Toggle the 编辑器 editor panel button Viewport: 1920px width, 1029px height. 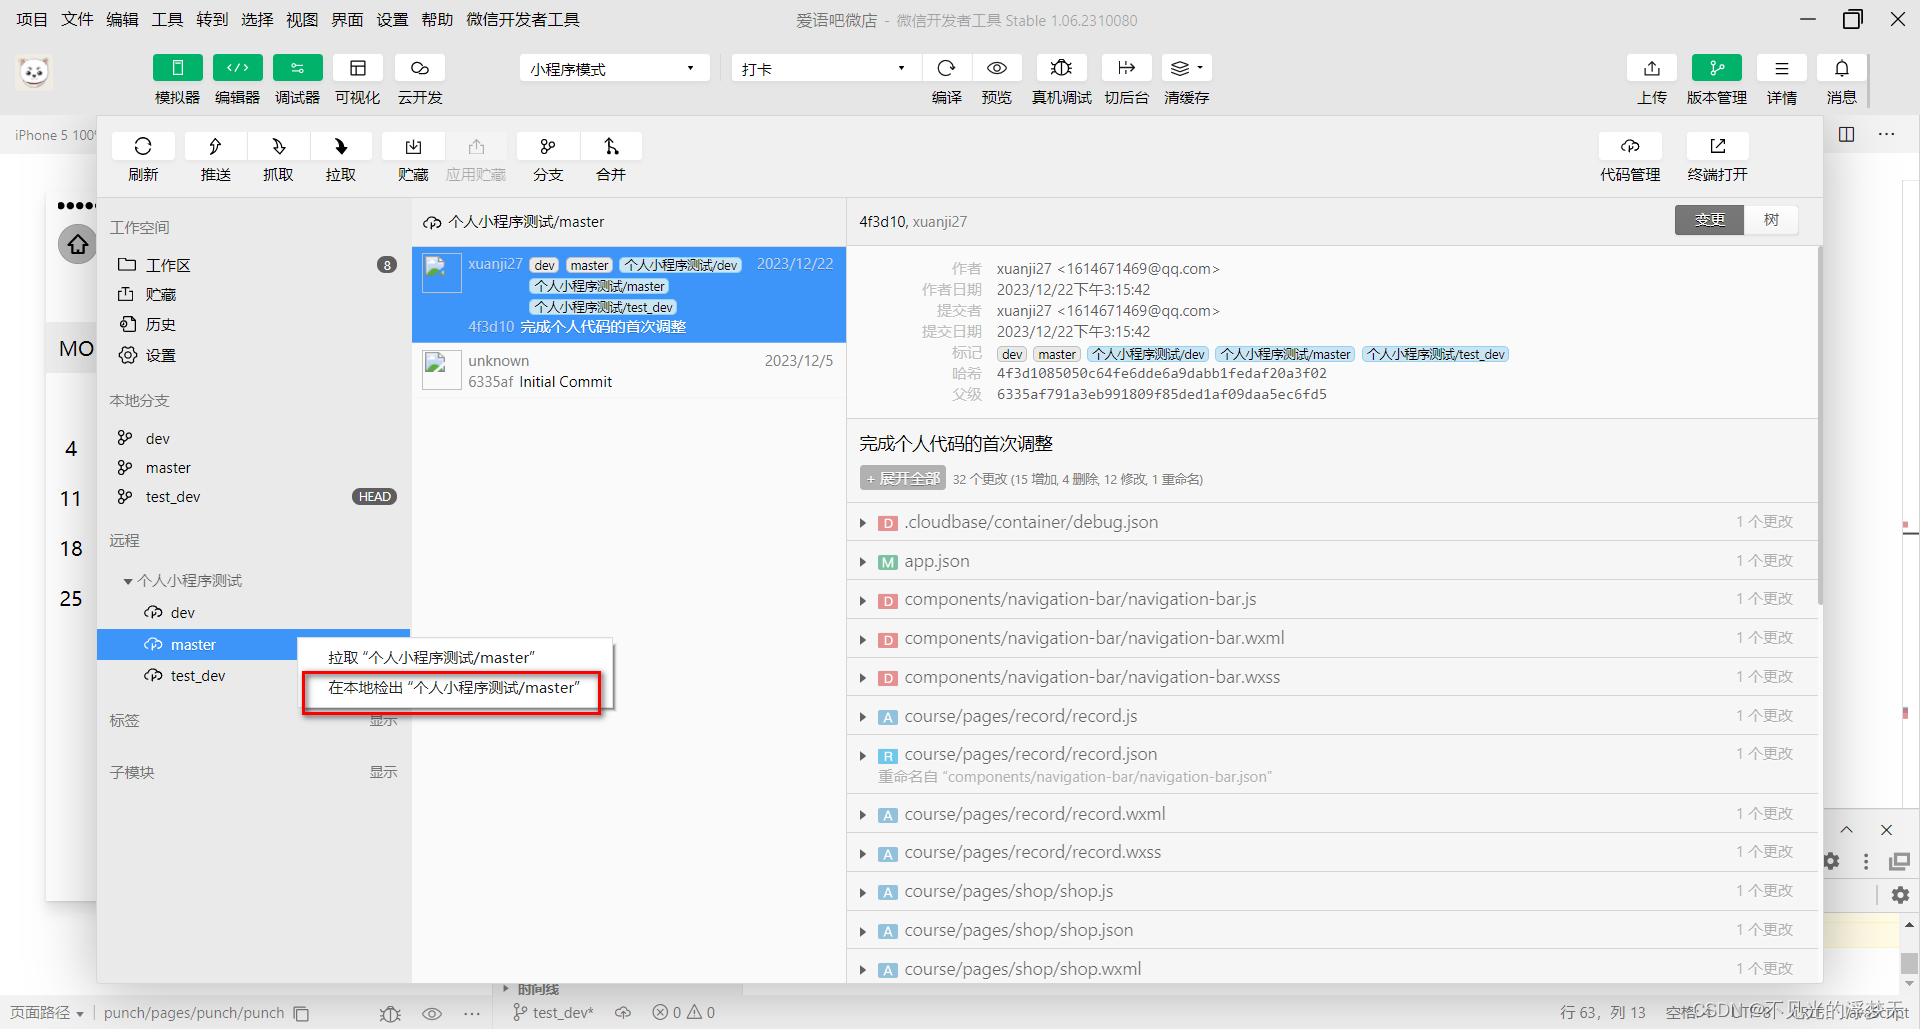237,68
